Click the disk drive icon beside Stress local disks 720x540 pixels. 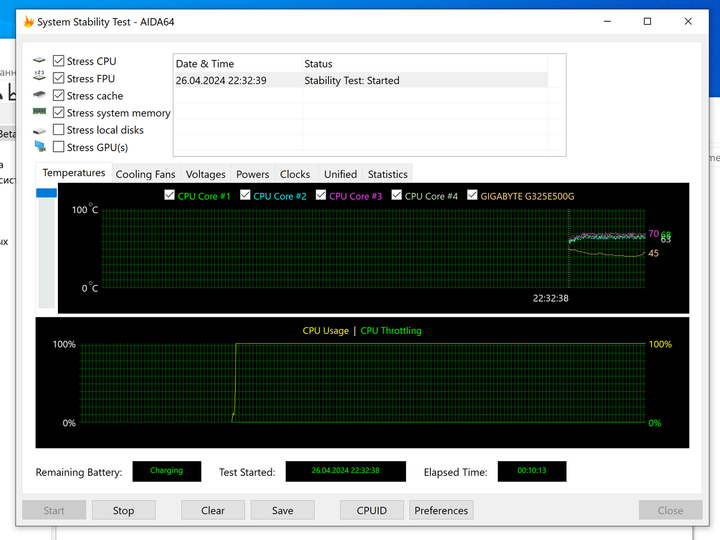tap(39, 131)
